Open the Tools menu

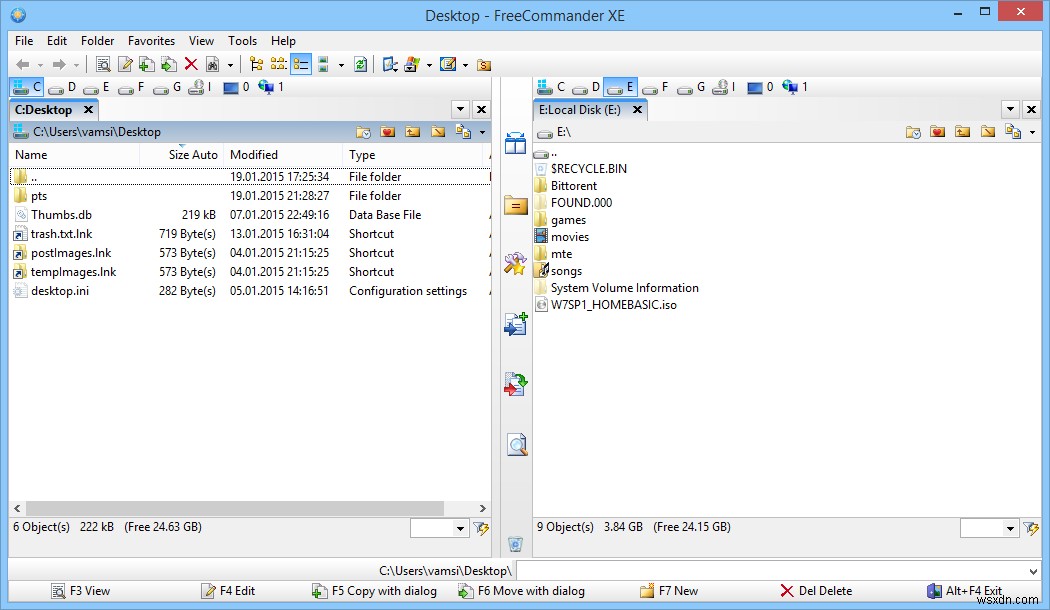(242, 41)
